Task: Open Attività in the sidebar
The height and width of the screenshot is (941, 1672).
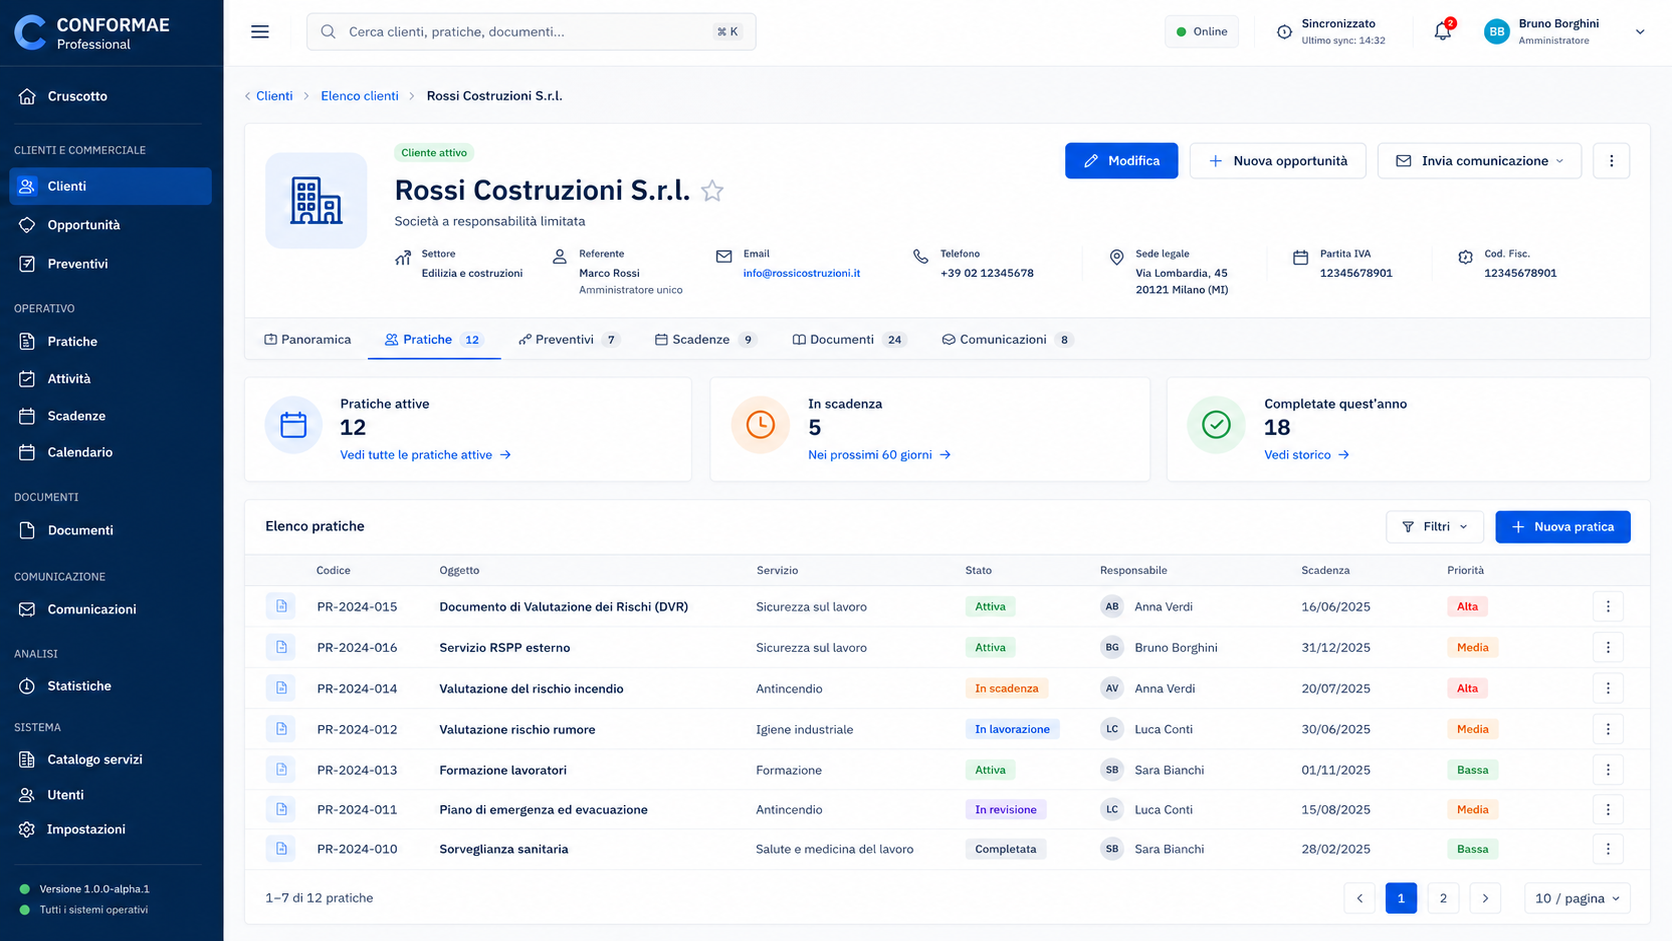Action: pyautogui.click(x=110, y=379)
